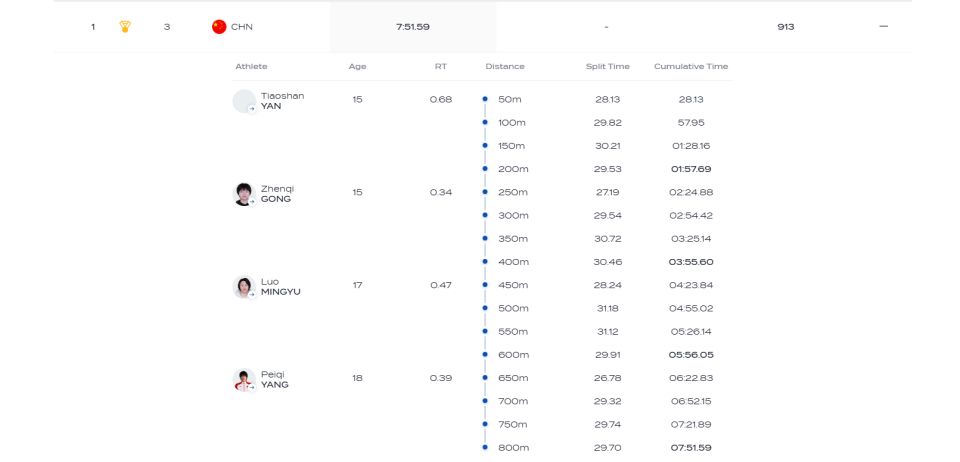Viewport: 960px width, 462px height.
Task: Click the 50m split marker dot
Action: click(485, 100)
